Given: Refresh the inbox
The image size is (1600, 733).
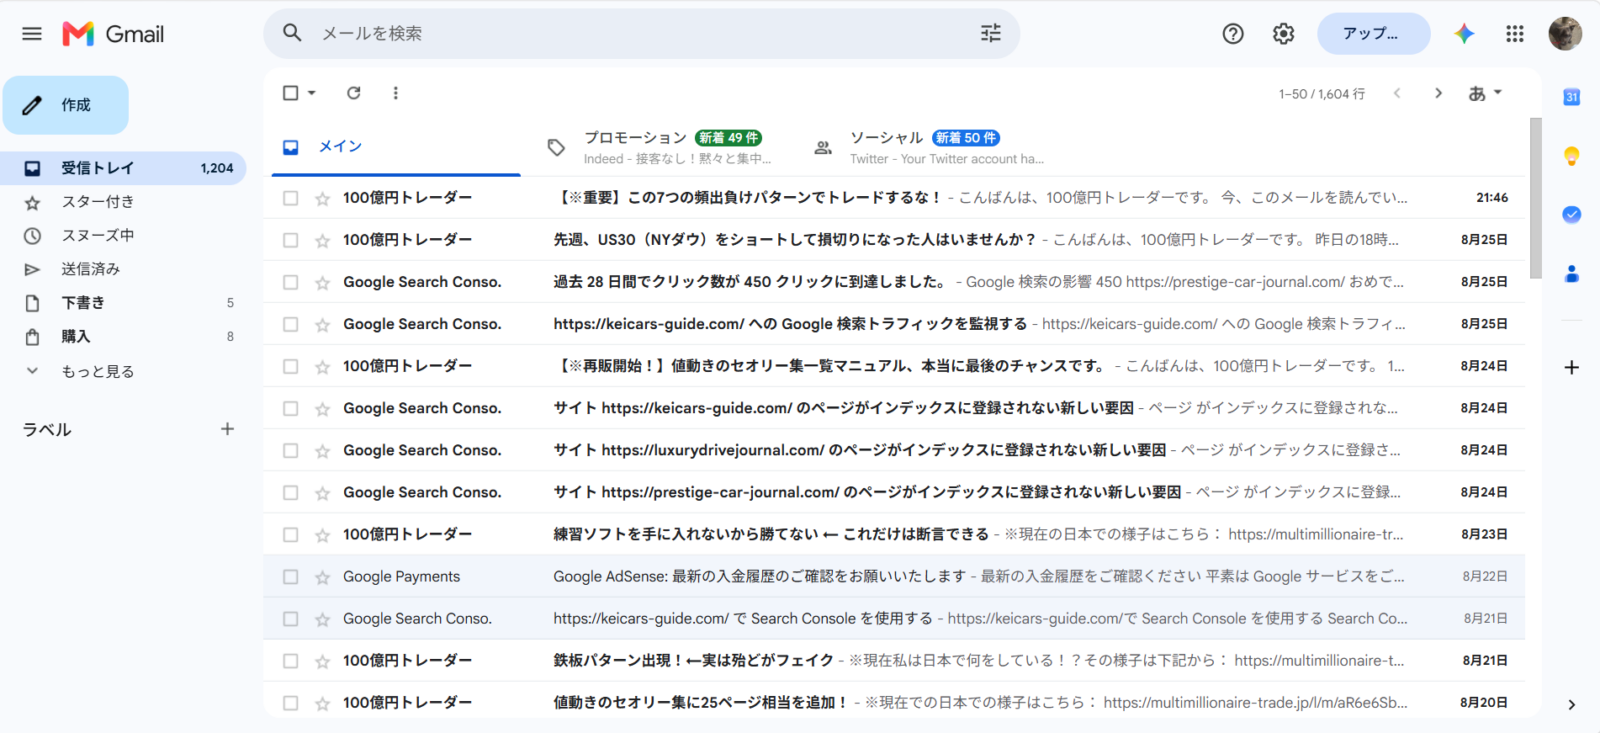Looking at the screenshot, I should 354,93.
